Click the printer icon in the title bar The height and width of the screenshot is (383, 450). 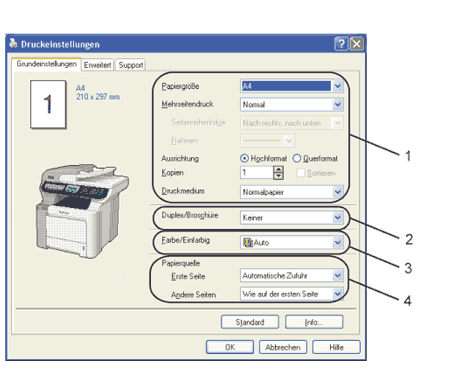(x=13, y=44)
